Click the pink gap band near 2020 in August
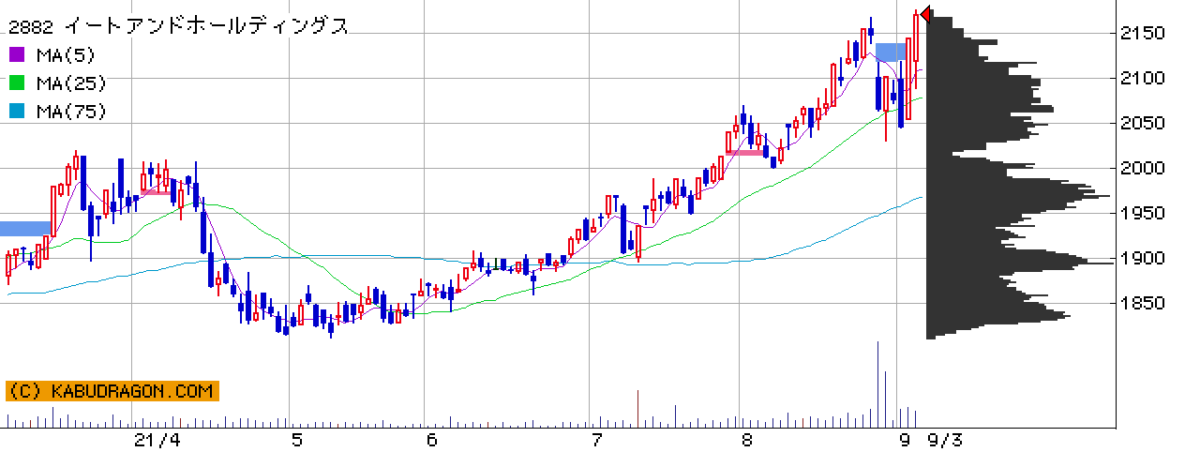This screenshot has width=1200, height=452. pyautogui.click(x=744, y=153)
